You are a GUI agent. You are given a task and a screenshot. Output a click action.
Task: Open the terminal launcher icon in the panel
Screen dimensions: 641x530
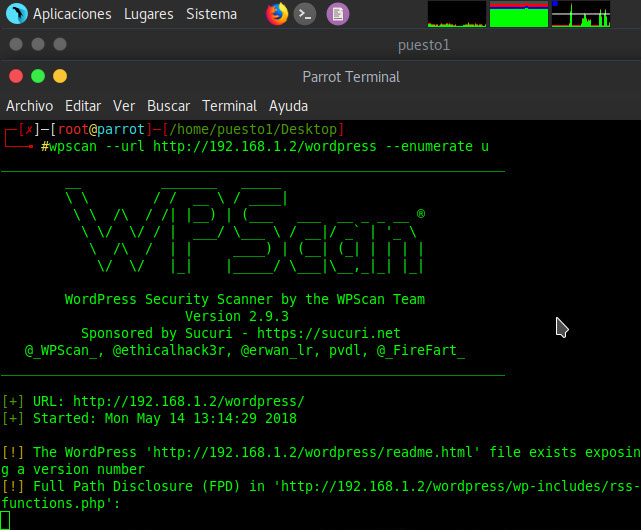[x=307, y=14]
